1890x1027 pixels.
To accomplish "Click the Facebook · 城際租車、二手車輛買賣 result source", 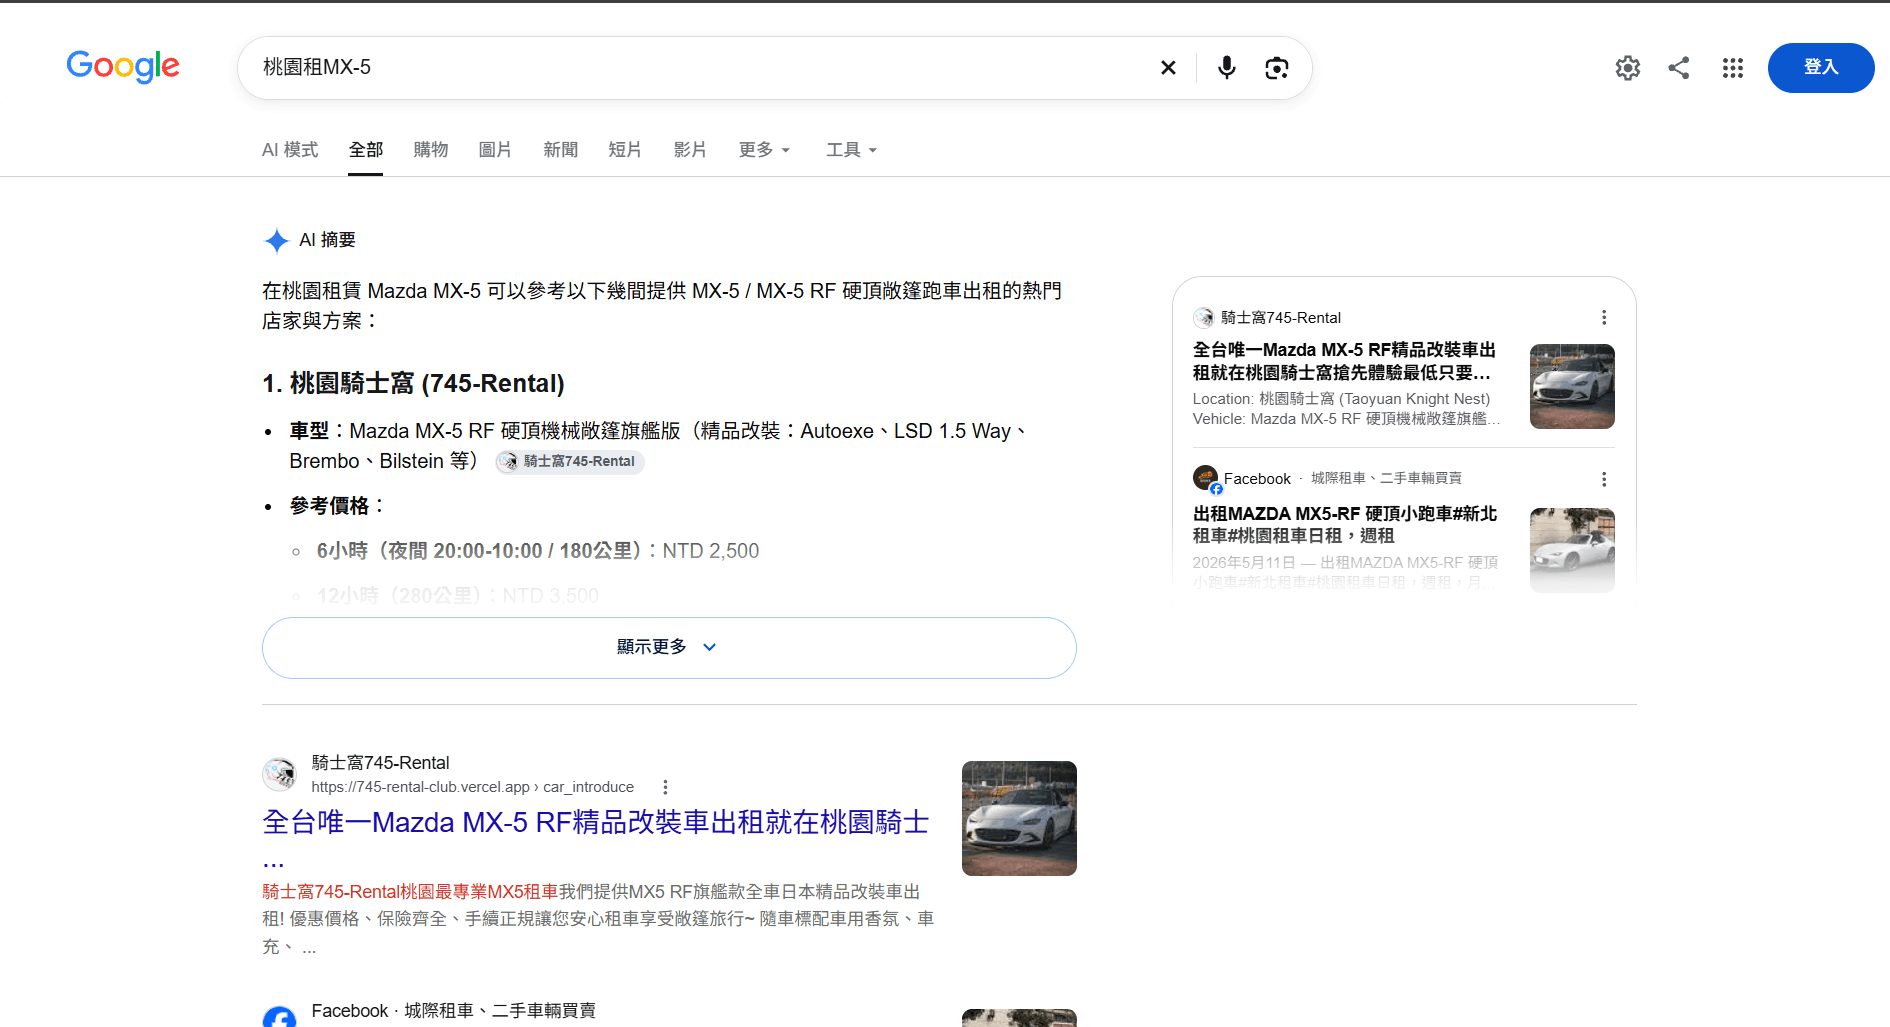I will [453, 1011].
